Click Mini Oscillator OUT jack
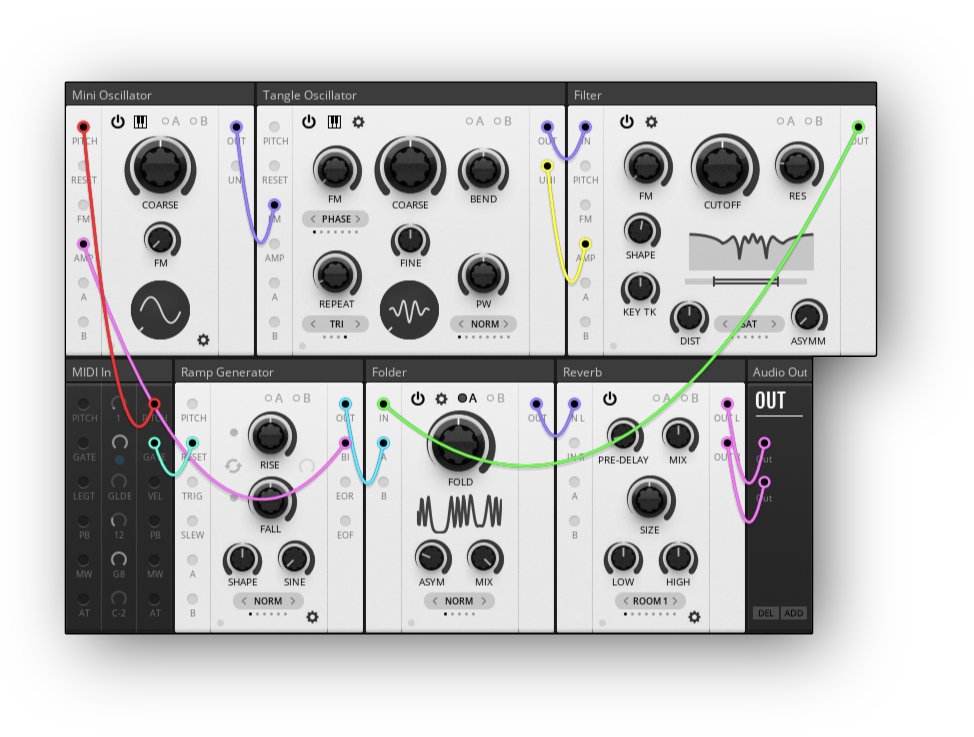This screenshot has height=737, width=974. click(236, 127)
